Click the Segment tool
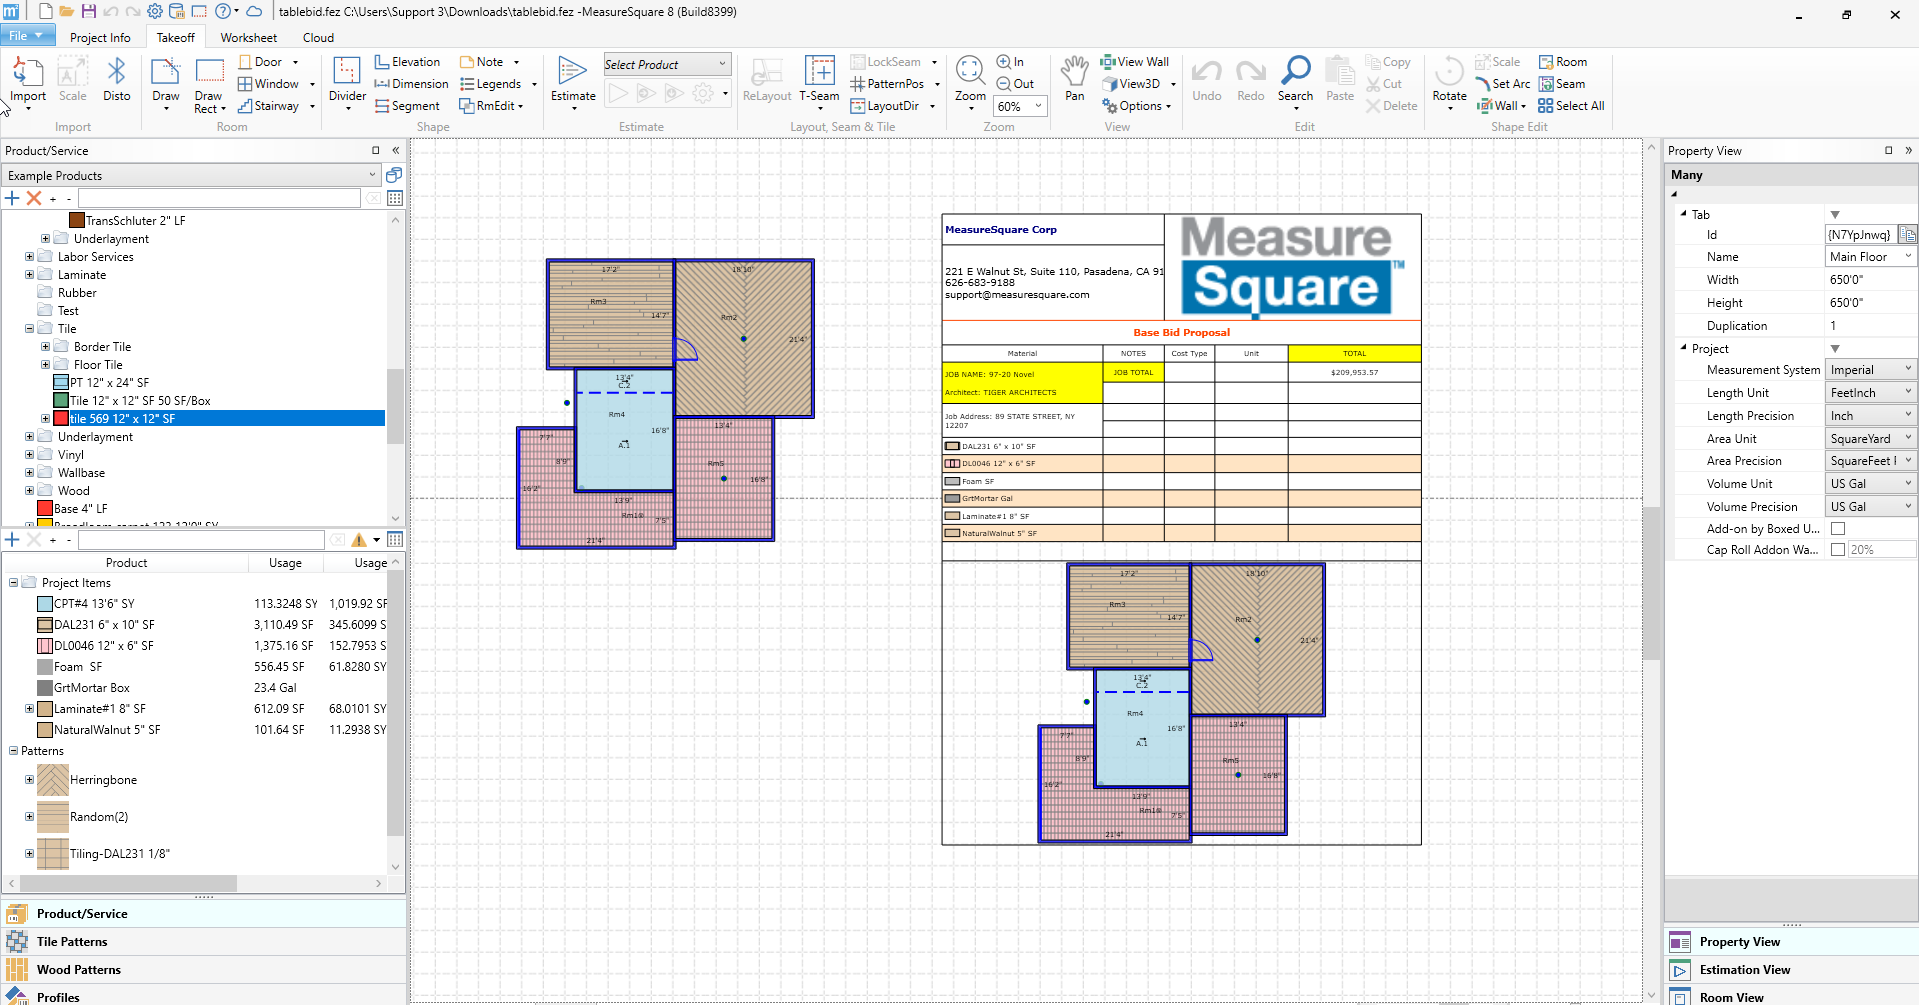 coord(407,106)
